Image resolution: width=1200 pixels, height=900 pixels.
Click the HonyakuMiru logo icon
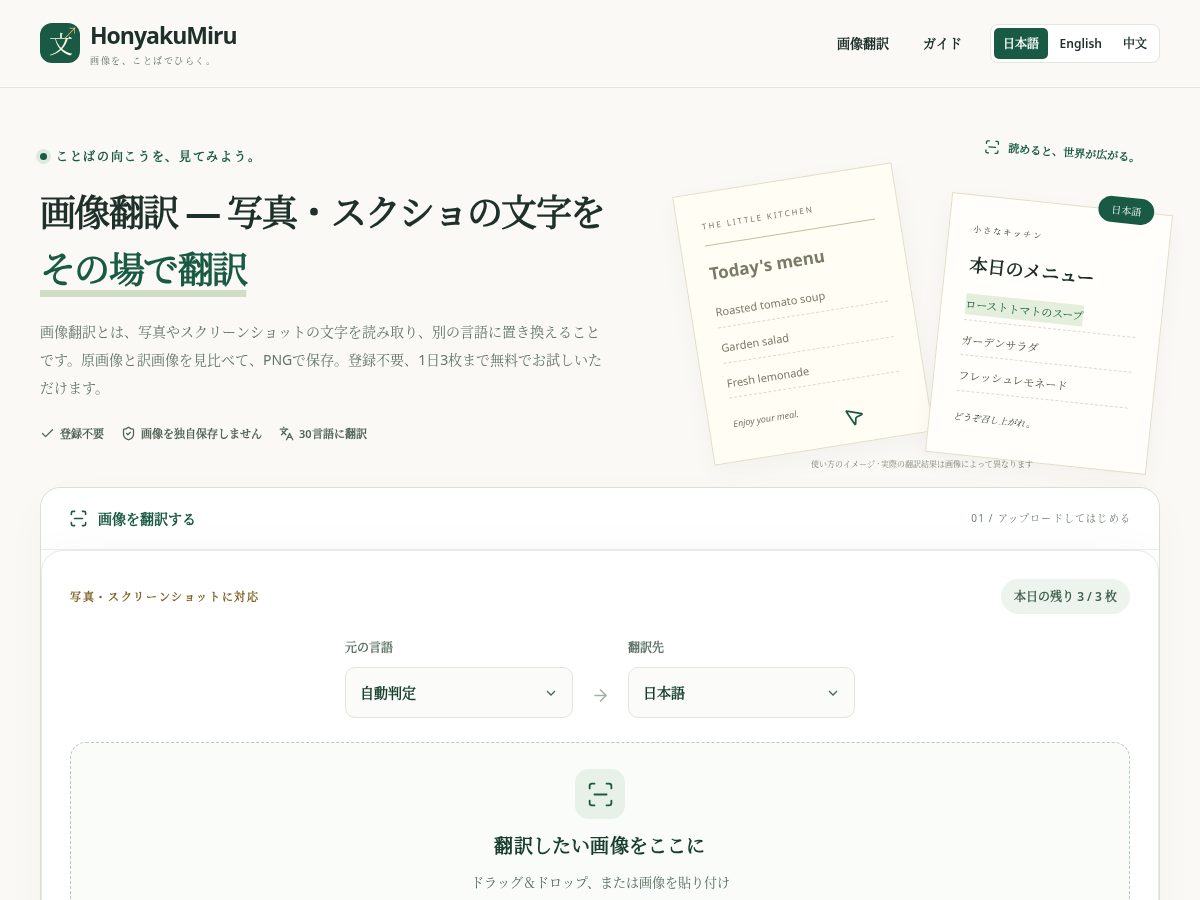point(60,43)
